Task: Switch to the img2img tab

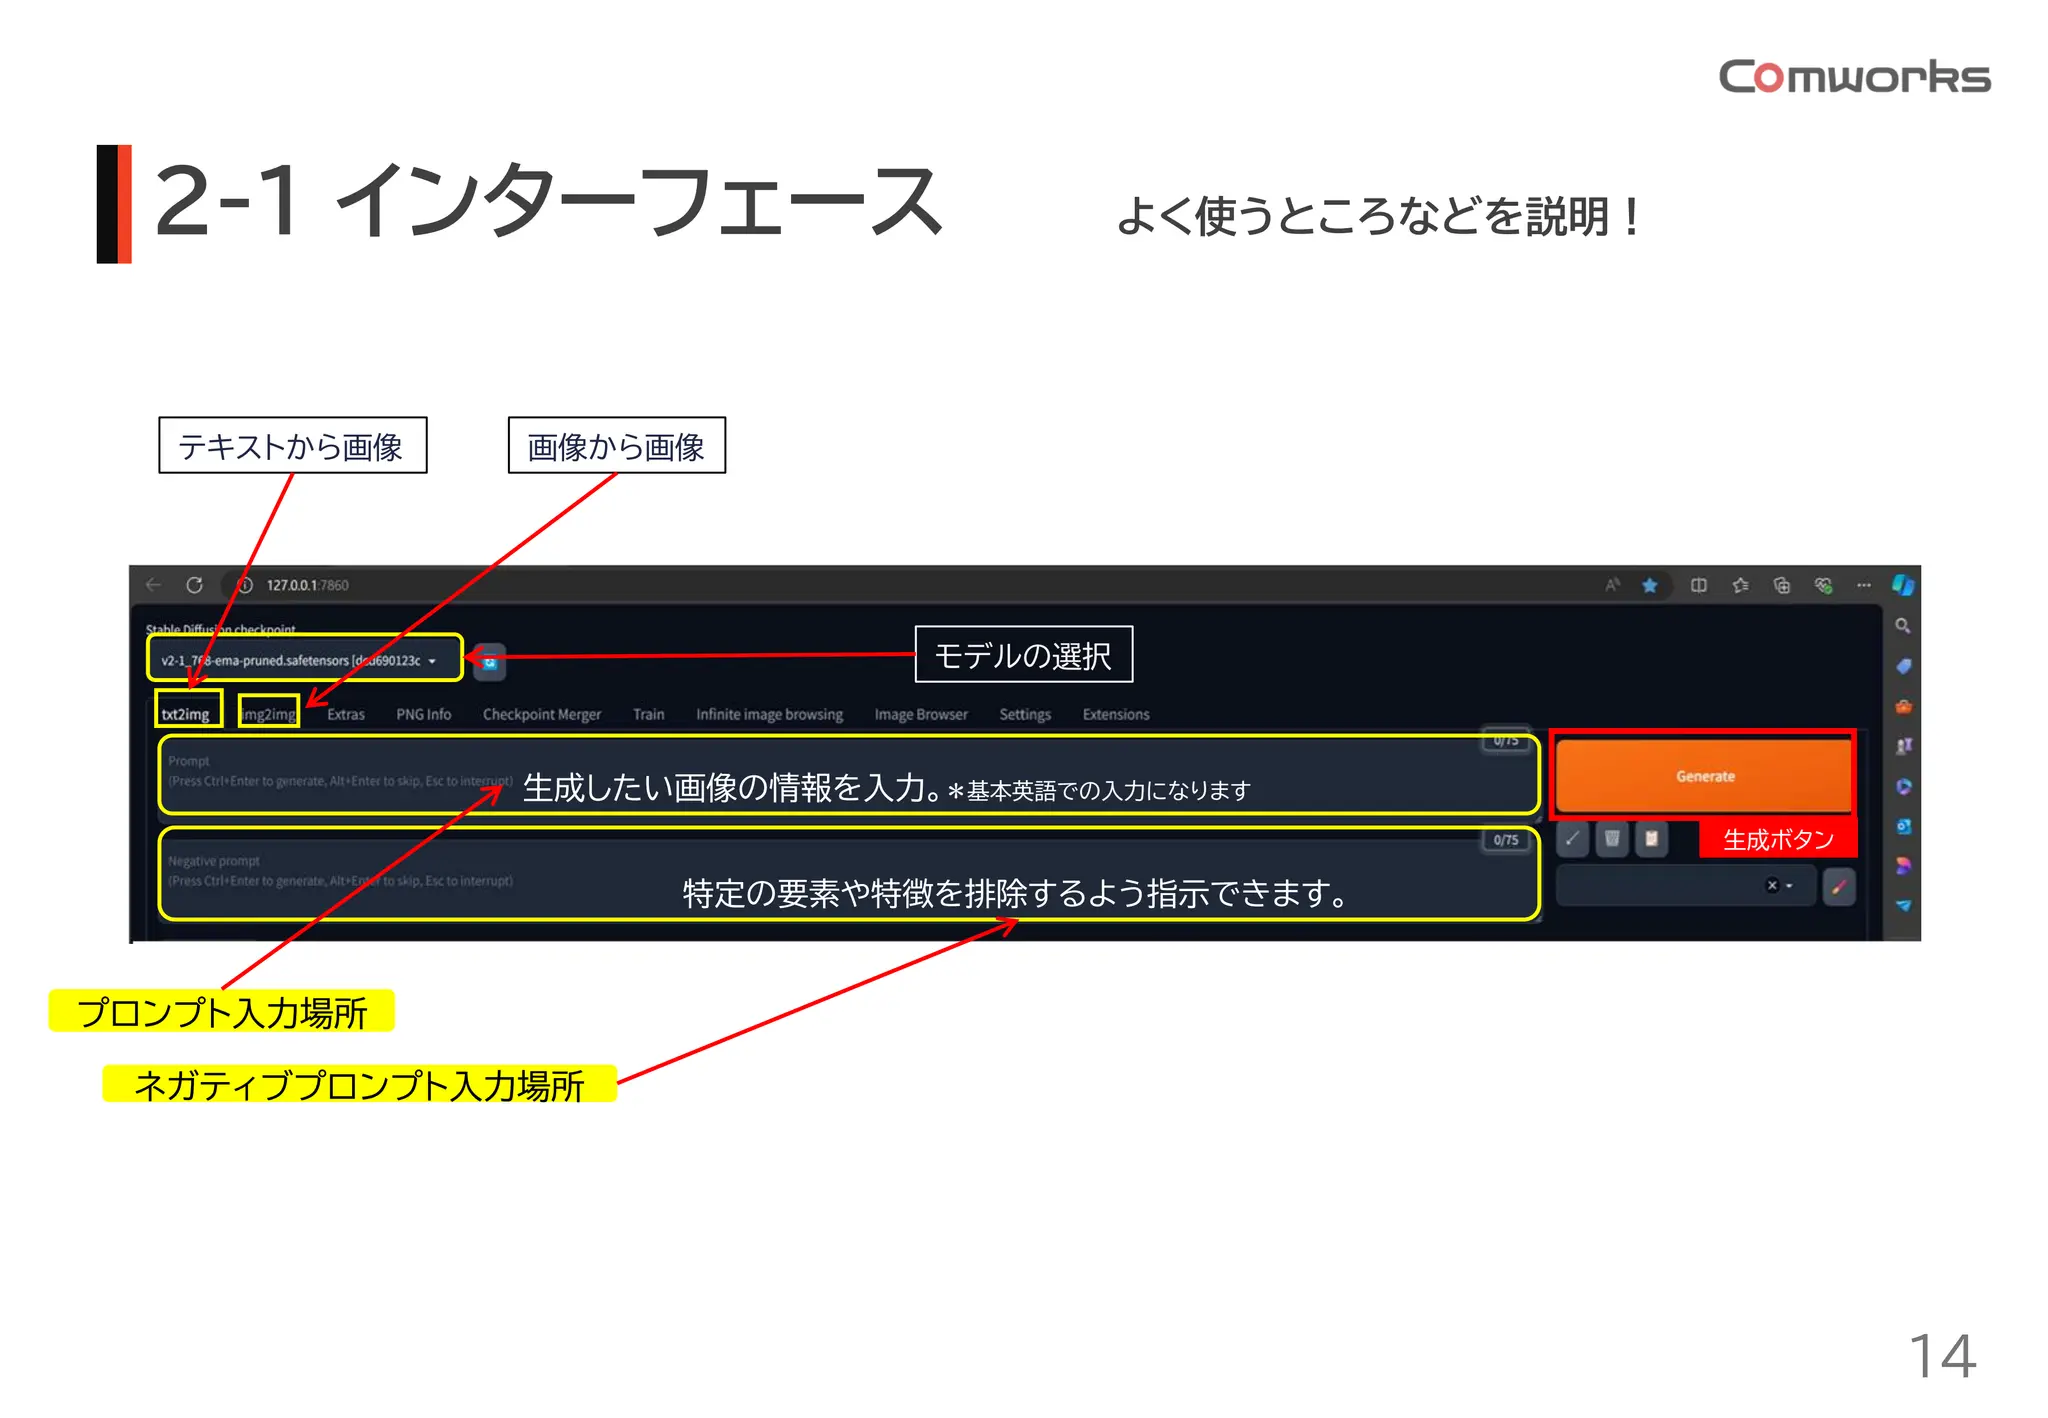Action: (x=269, y=714)
